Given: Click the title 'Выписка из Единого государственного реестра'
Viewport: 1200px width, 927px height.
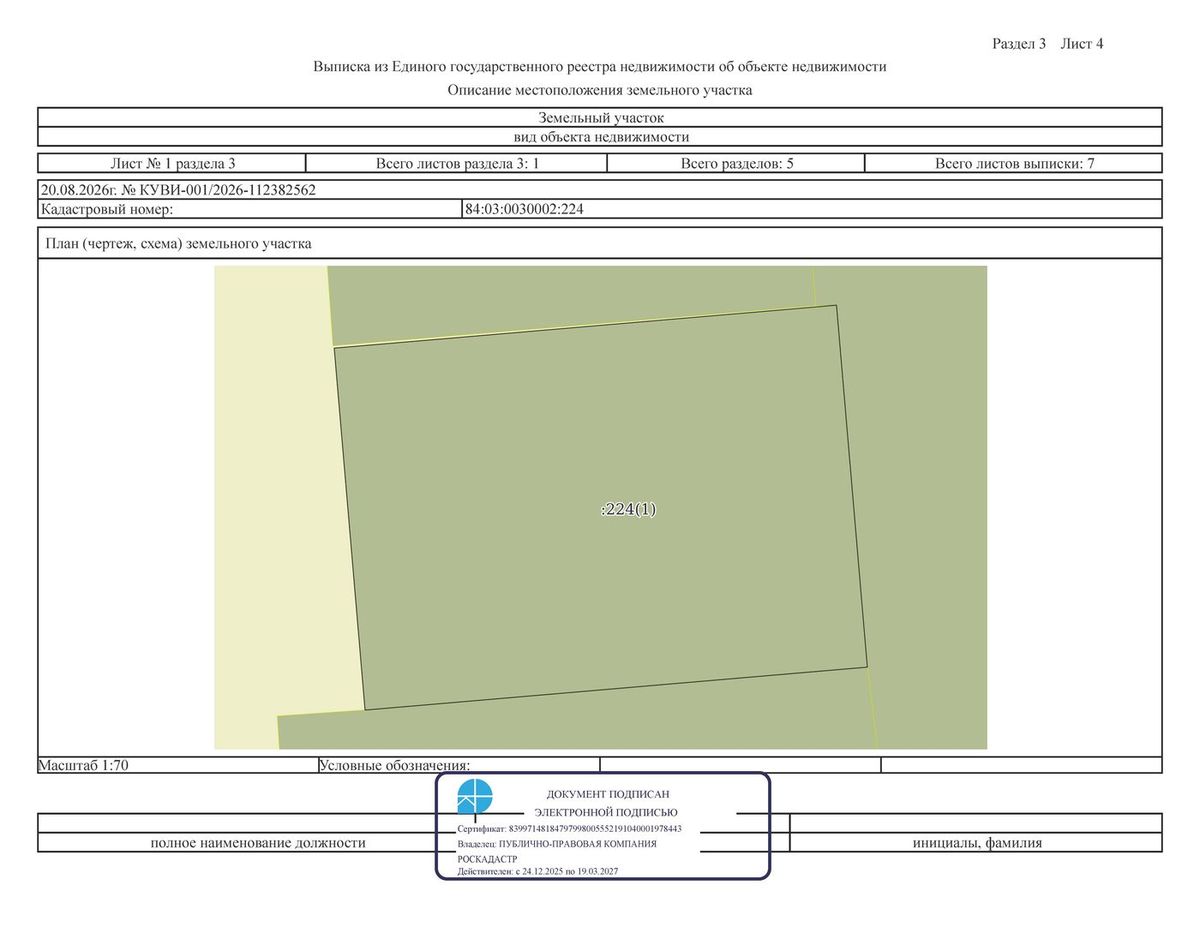Looking at the screenshot, I should [599, 67].
